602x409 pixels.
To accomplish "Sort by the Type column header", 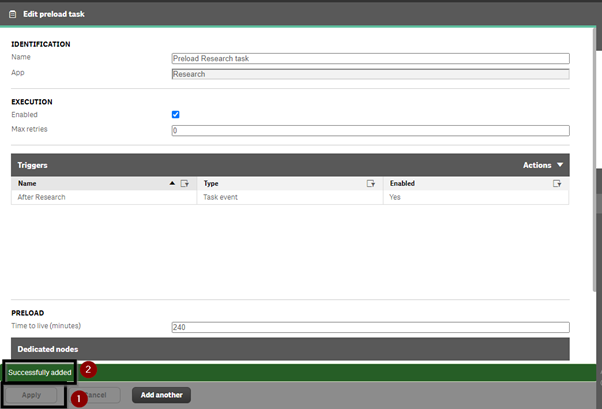I will 211,184.
